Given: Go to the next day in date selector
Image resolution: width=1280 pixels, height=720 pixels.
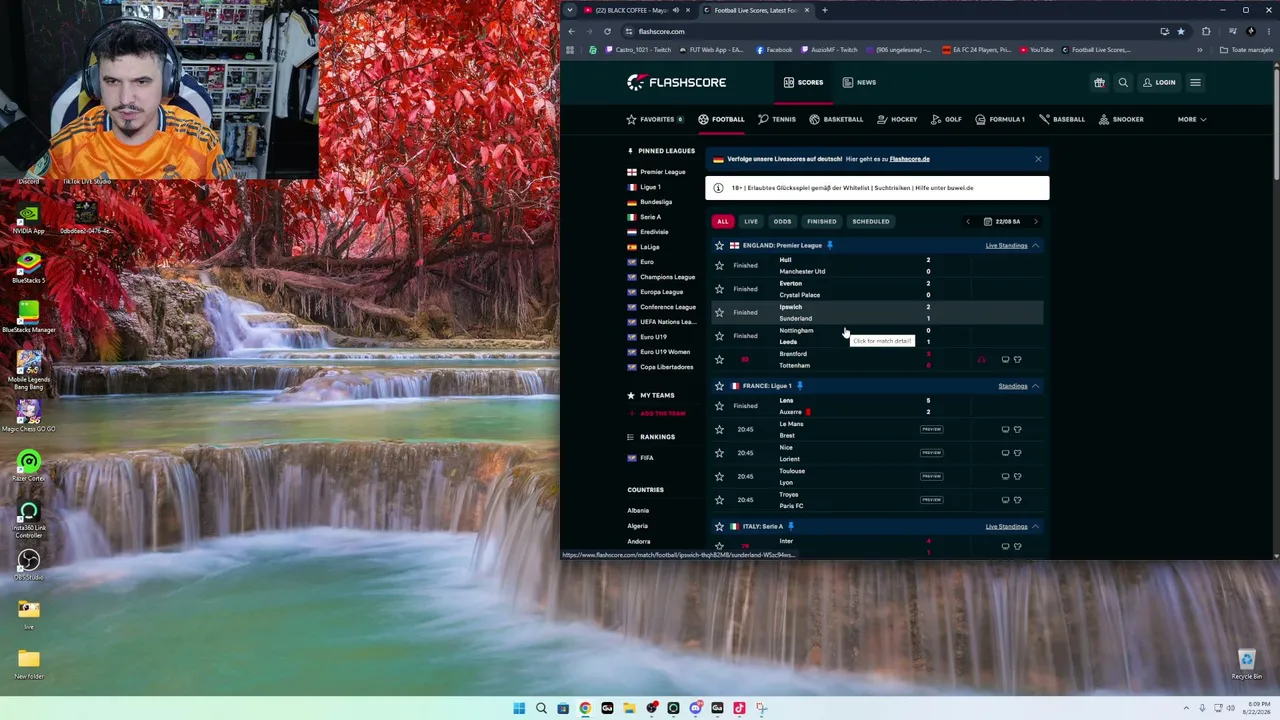Looking at the screenshot, I should point(1035,221).
